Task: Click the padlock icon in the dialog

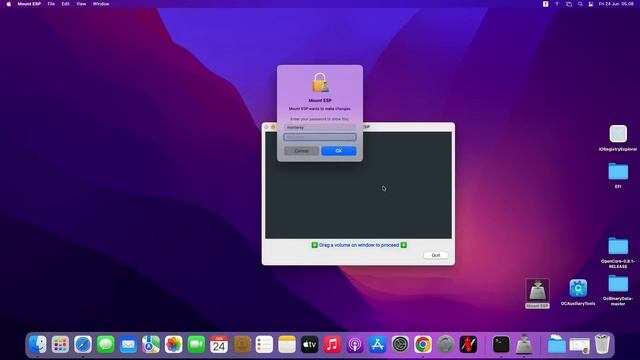Action: coord(320,83)
